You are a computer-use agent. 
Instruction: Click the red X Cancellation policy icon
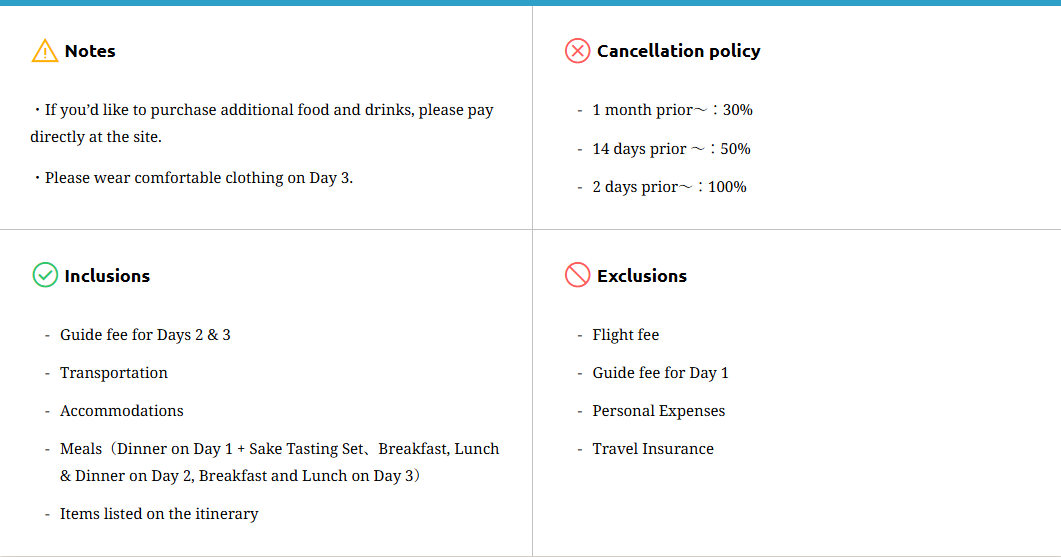pyautogui.click(x=577, y=51)
